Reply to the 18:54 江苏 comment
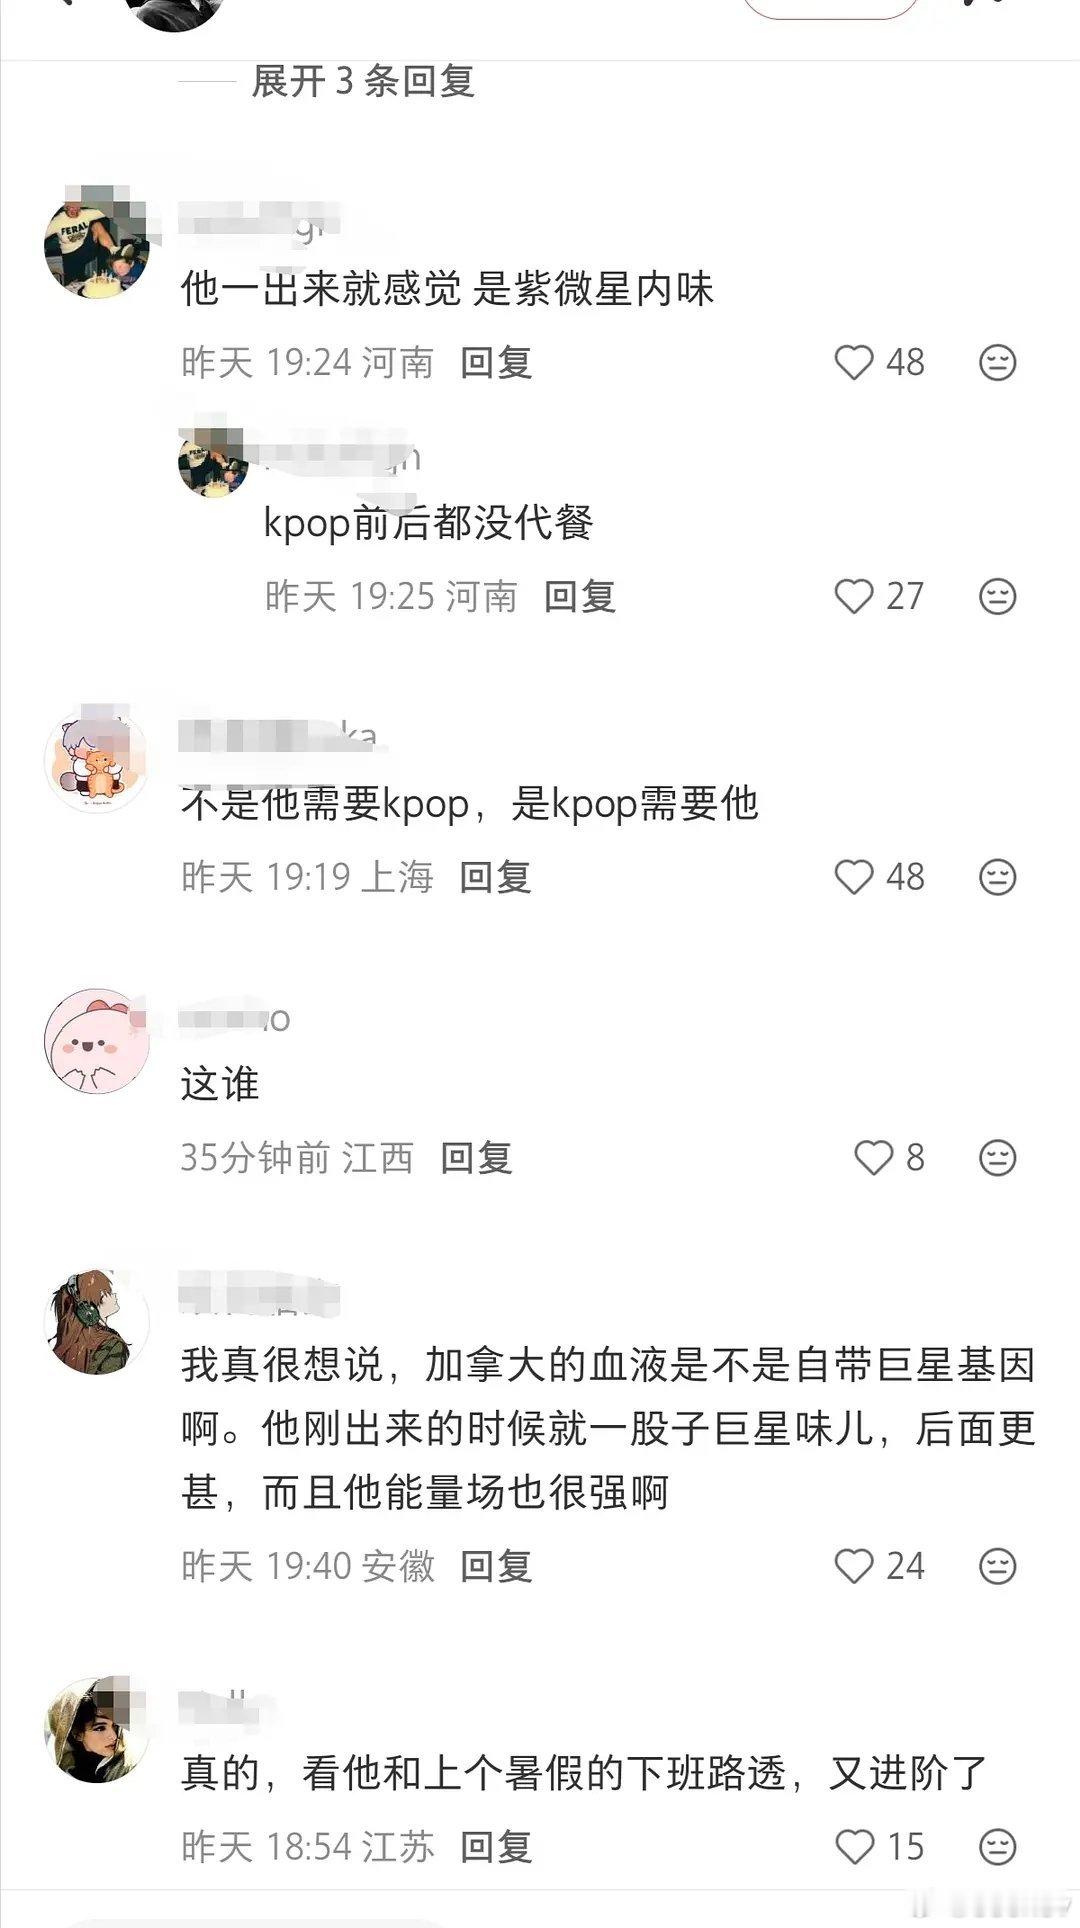This screenshot has height=1928, width=1080. tap(496, 1847)
